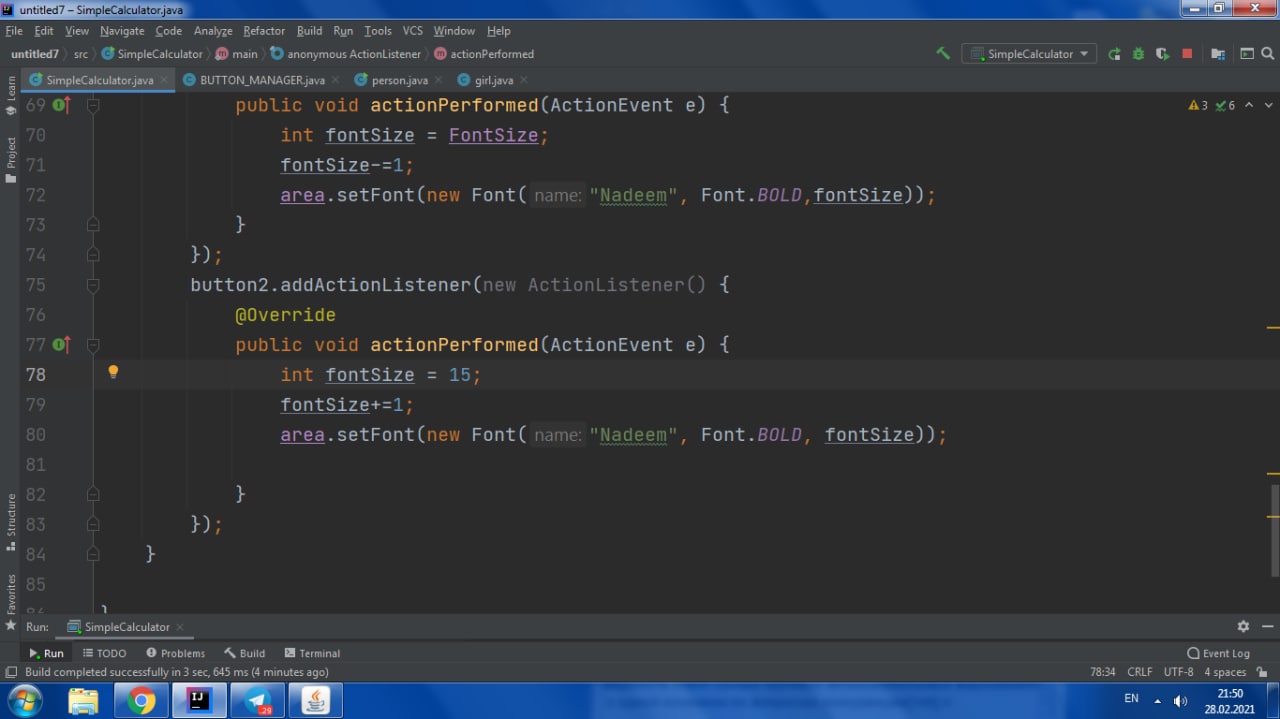Viewport: 1280px width, 719px height.
Task: Switch to the BUTTON_MANAGER.java editor tab
Action: [262, 80]
